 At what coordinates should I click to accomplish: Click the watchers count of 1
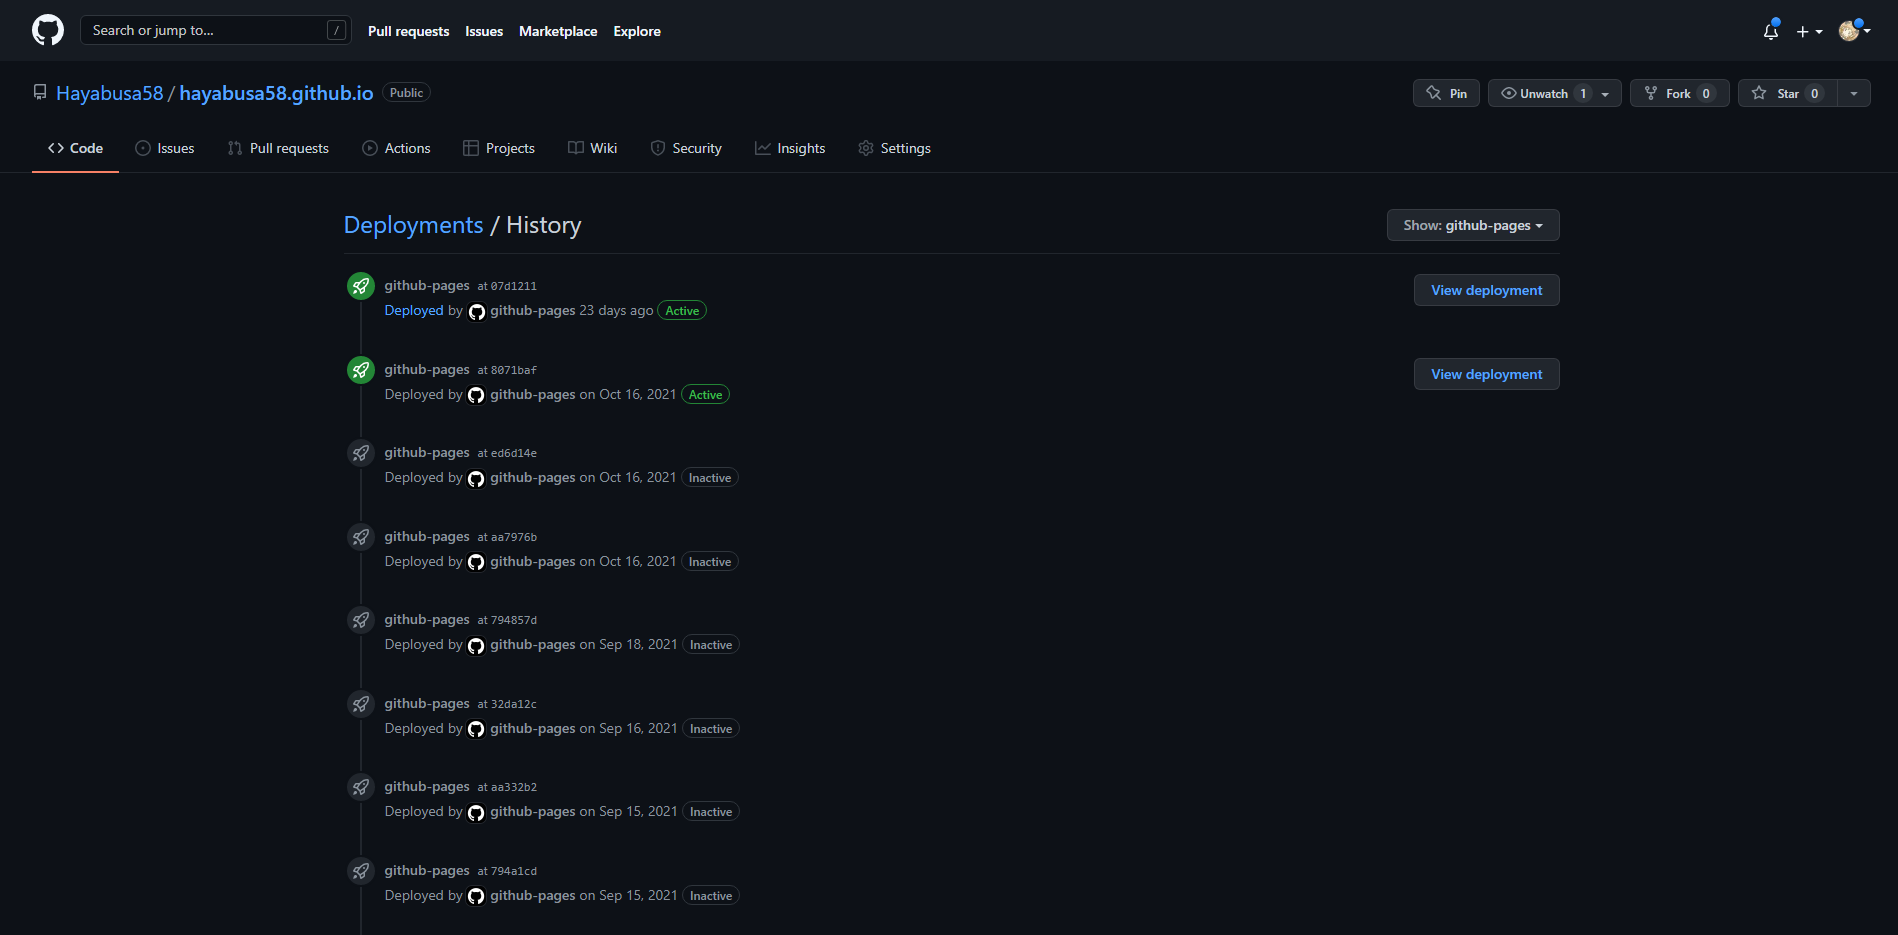pyautogui.click(x=1583, y=93)
